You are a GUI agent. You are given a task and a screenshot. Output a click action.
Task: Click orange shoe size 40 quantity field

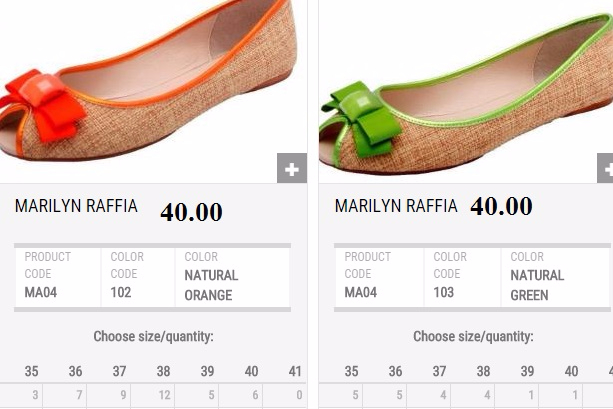pyautogui.click(x=240, y=395)
